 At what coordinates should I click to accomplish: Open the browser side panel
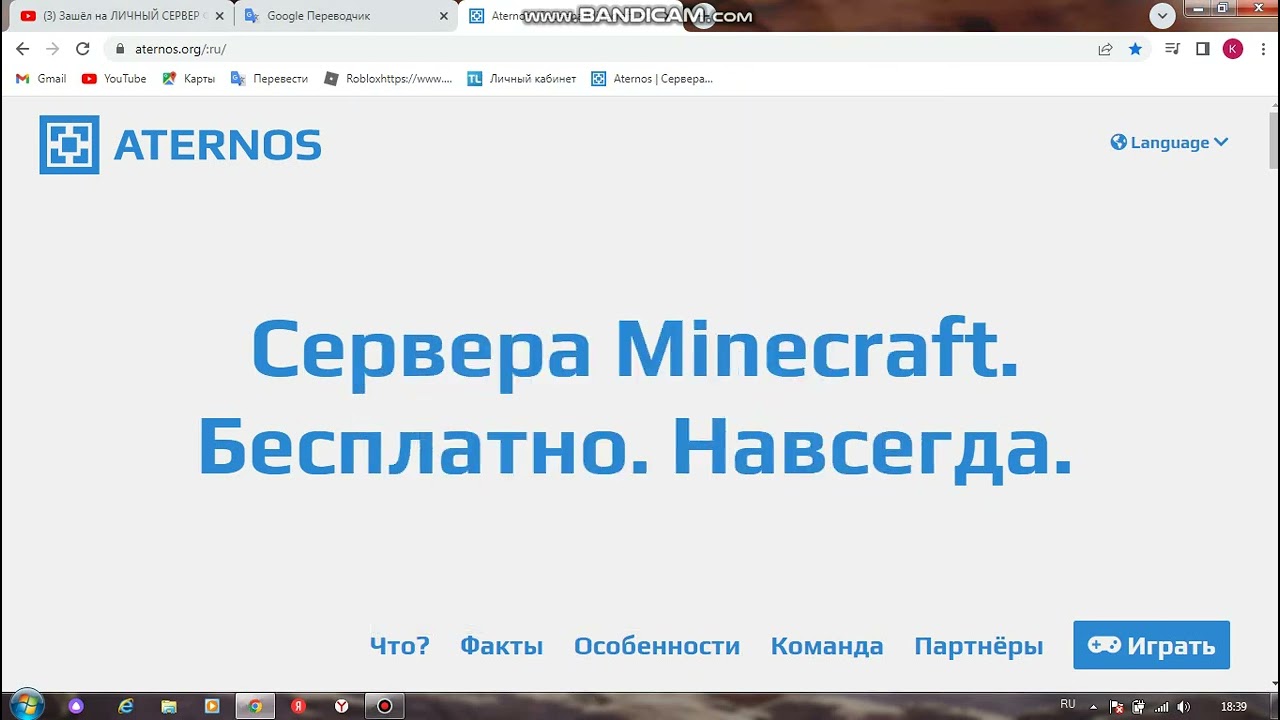(1203, 49)
